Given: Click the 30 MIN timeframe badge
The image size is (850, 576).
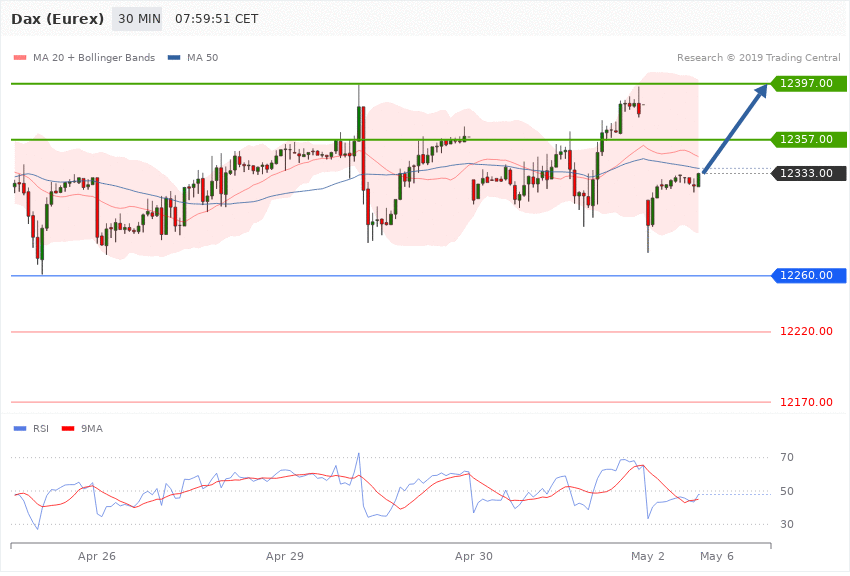Looking at the screenshot, I should 137,19.
